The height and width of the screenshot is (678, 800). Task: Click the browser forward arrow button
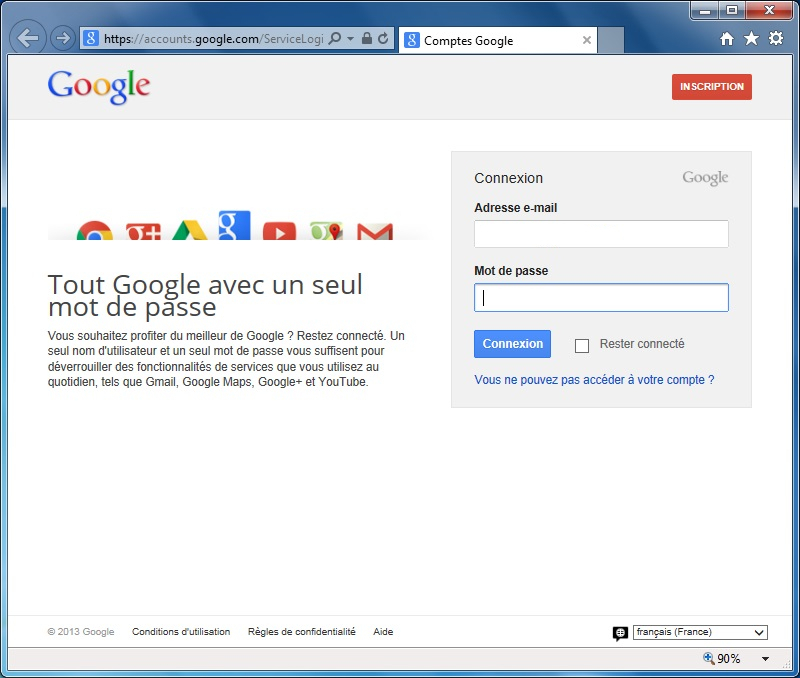62,39
